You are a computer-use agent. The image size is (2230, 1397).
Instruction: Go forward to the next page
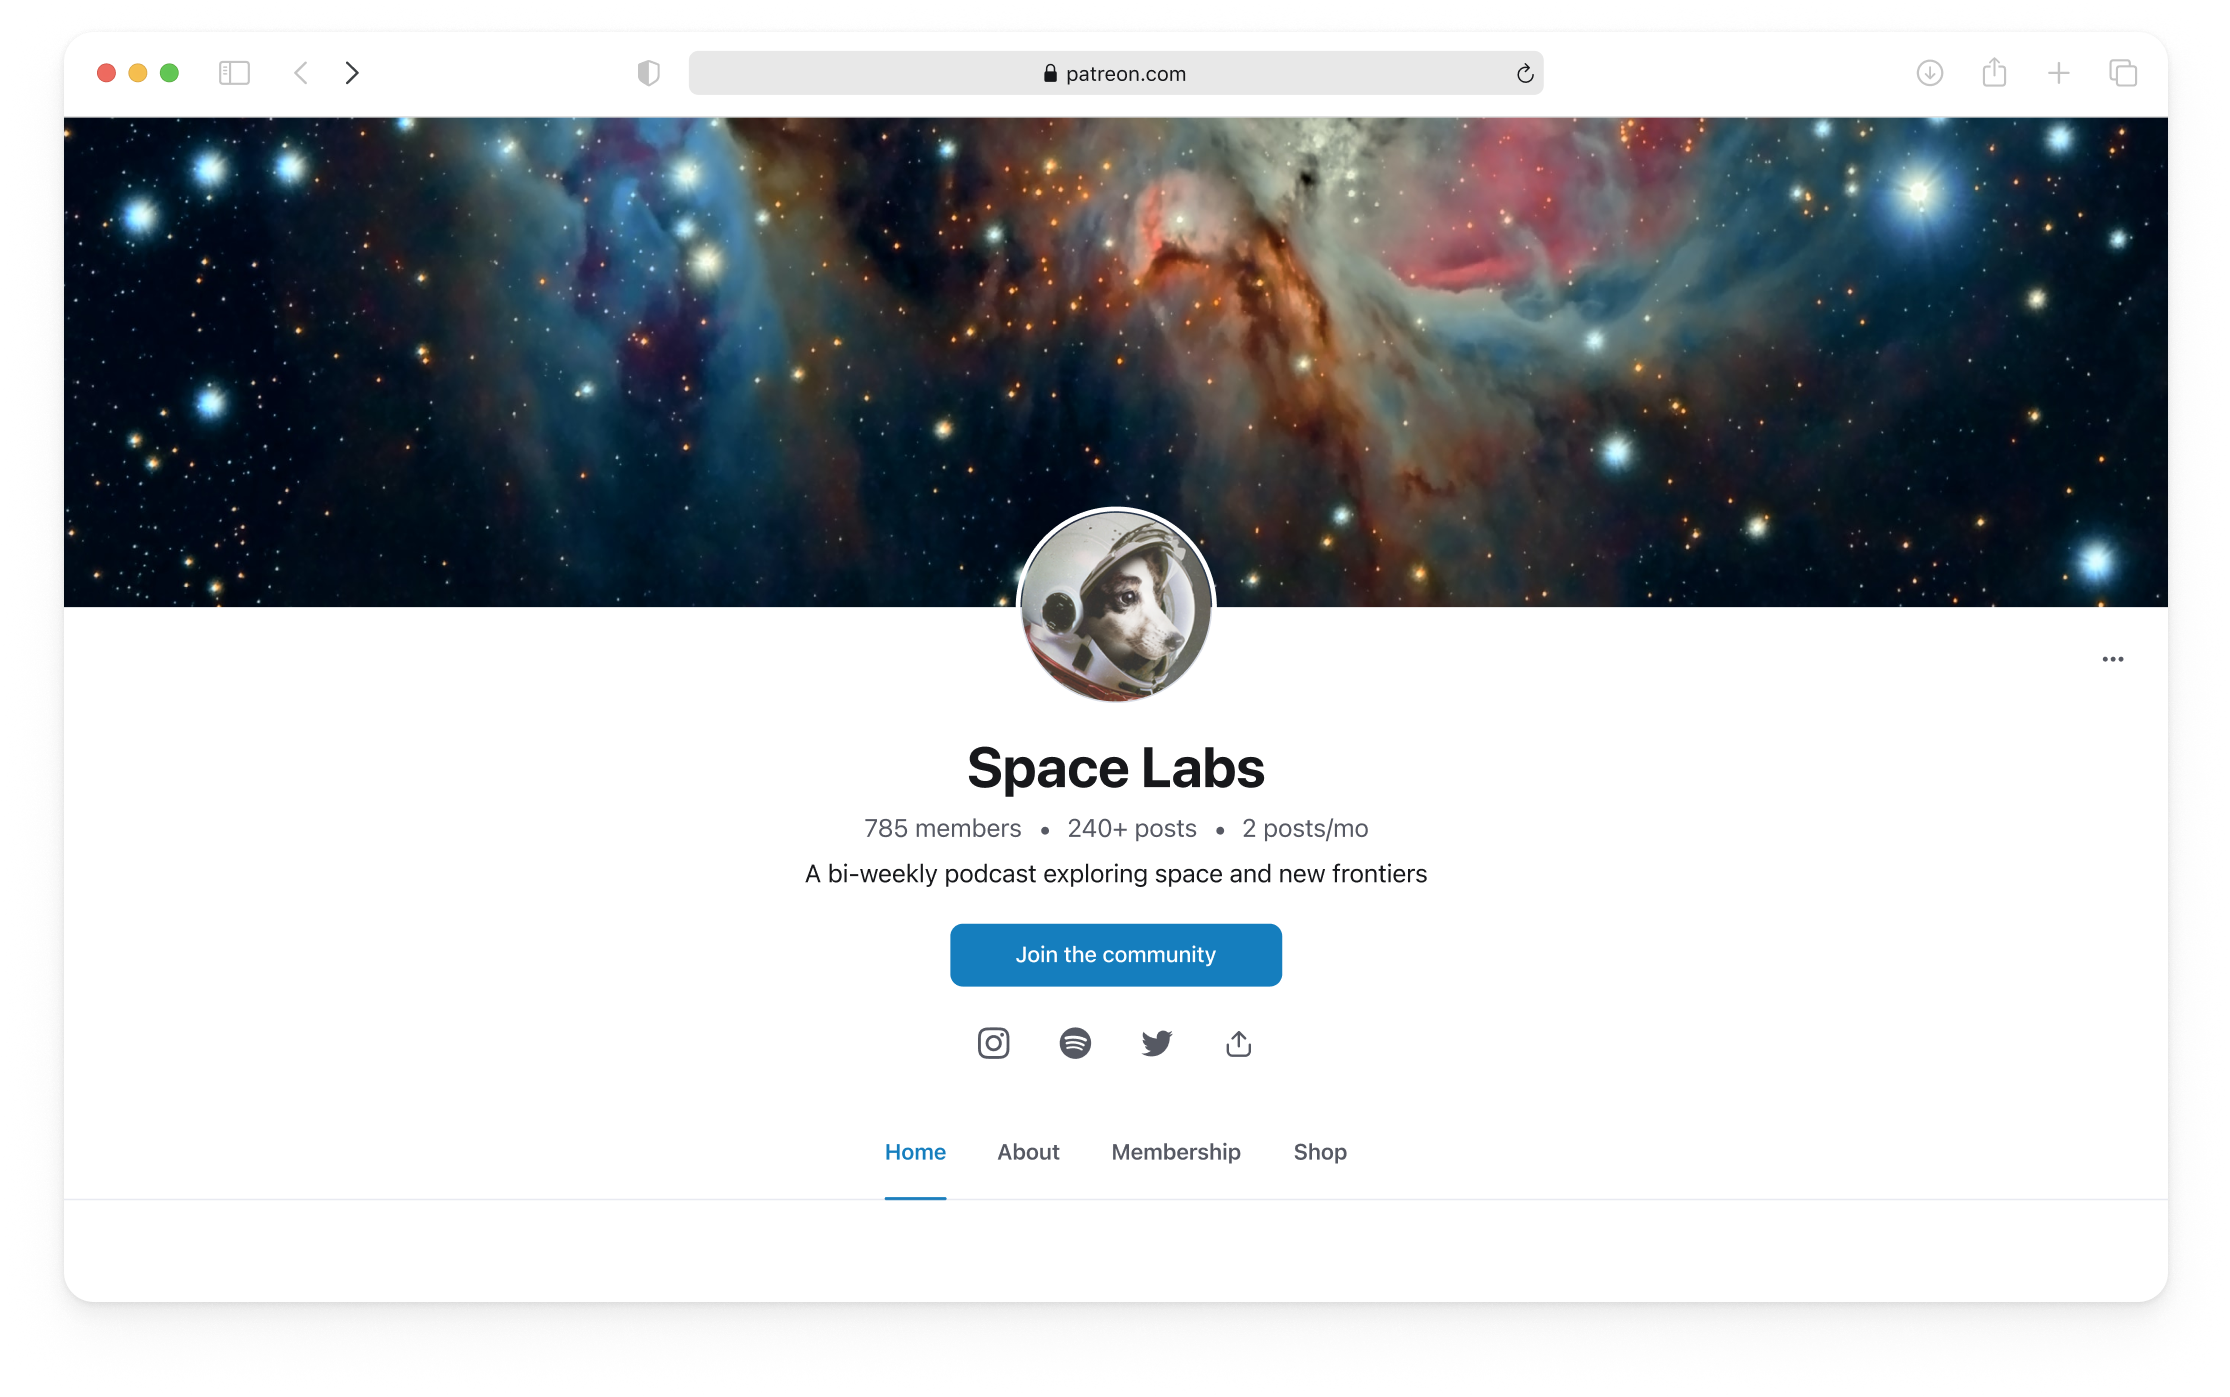coord(351,73)
